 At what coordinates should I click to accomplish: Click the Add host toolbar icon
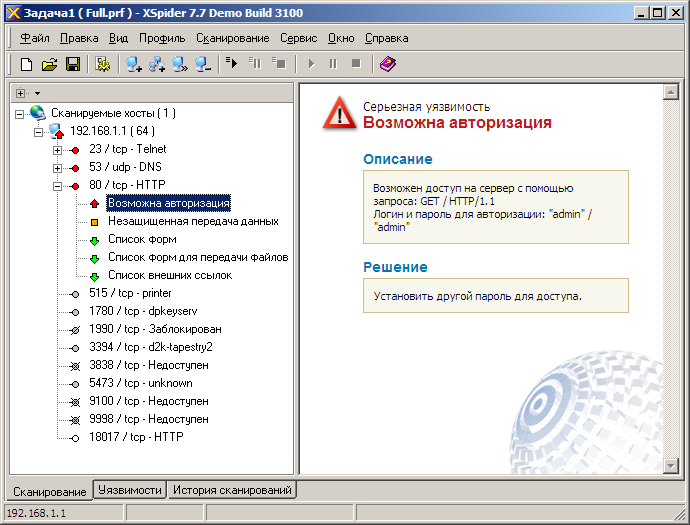[133, 64]
